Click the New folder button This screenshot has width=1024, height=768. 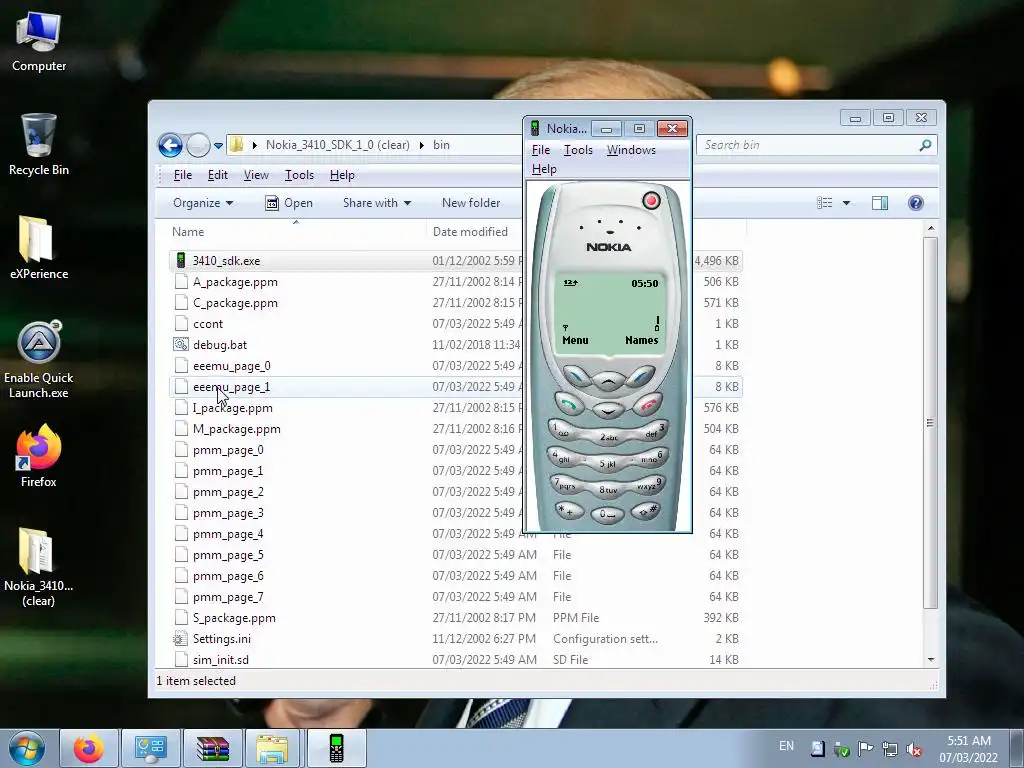(x=471, y=203)
